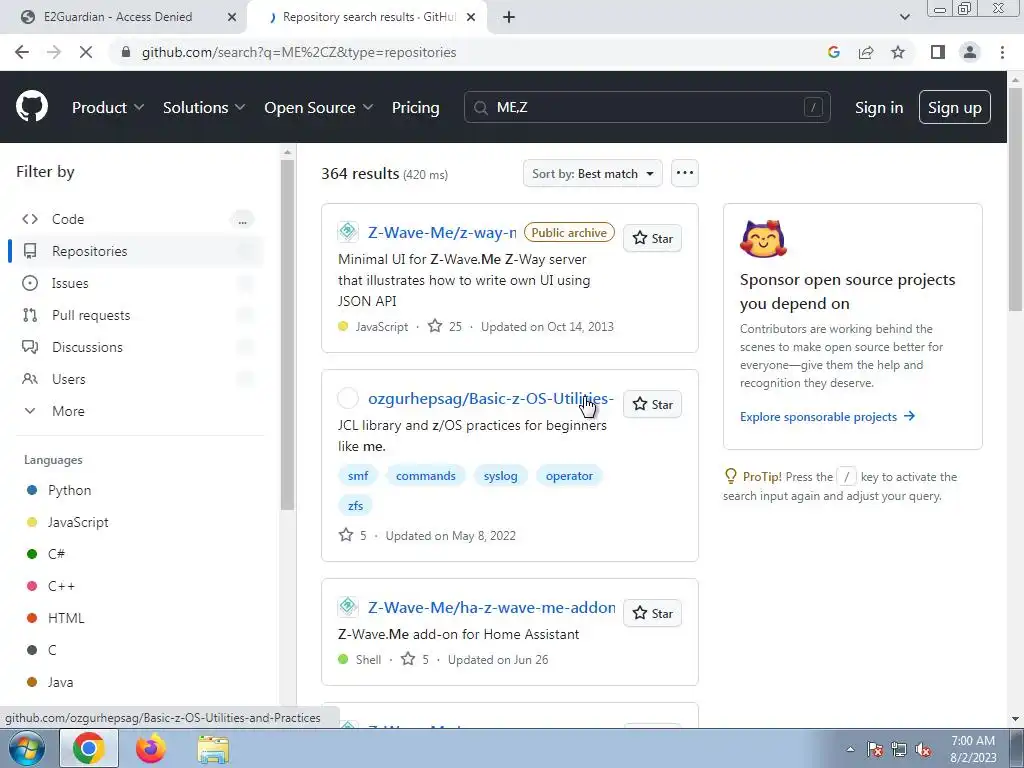Click the GitHub Octocat logo
Image resolution: width=1024 pixels, height=768 pixels.
(x=32, y=107)
